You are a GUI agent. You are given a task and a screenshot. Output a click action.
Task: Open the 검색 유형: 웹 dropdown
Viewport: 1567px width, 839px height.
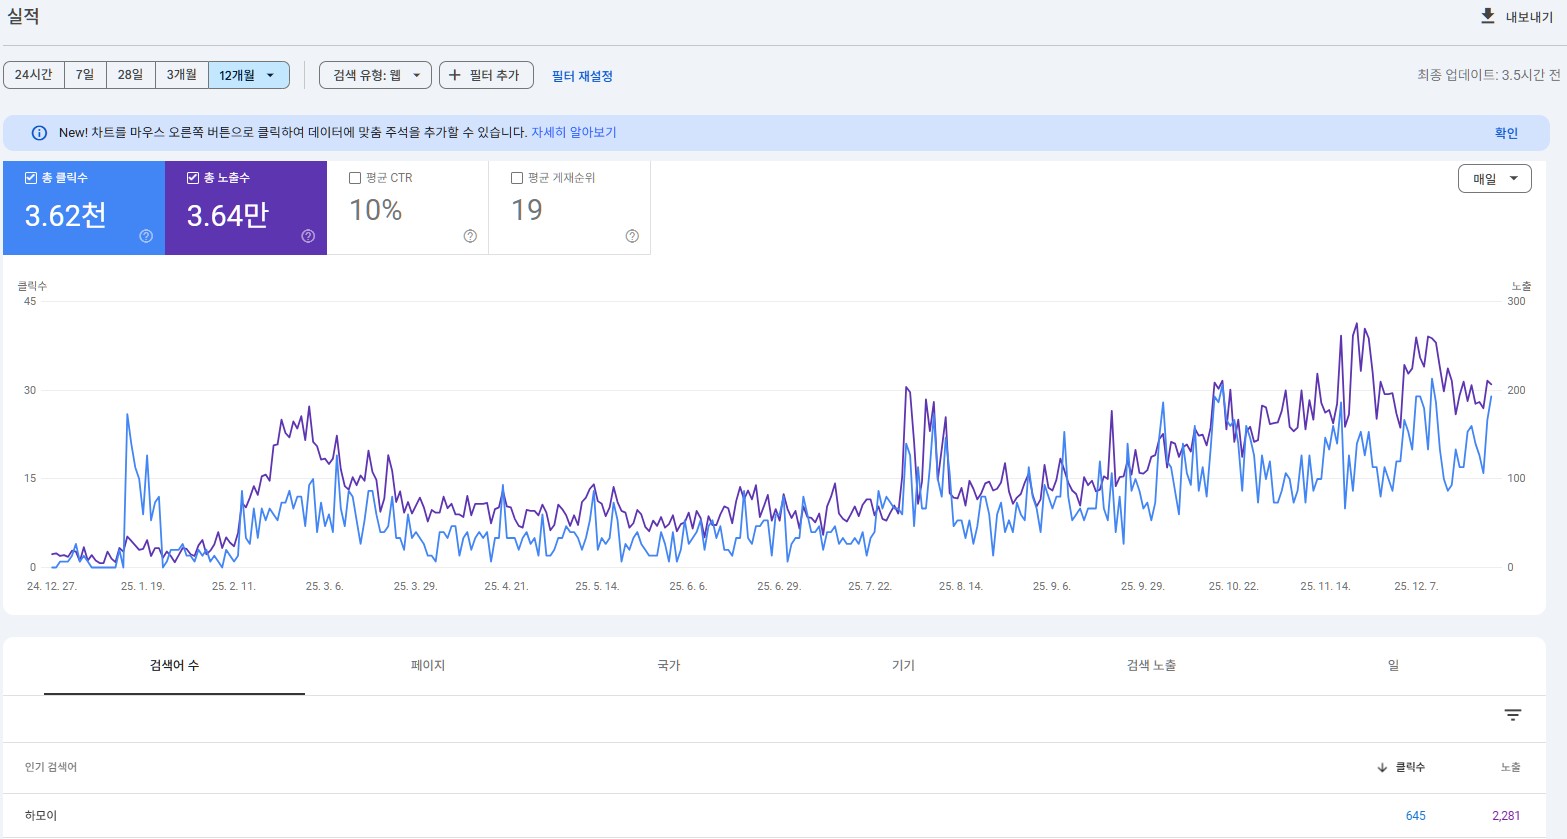tap(375, 75)
